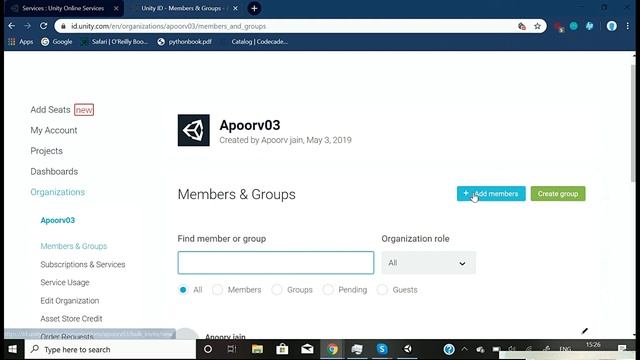Open a new browser tab
640x360 pixels.
click(254, 8)
